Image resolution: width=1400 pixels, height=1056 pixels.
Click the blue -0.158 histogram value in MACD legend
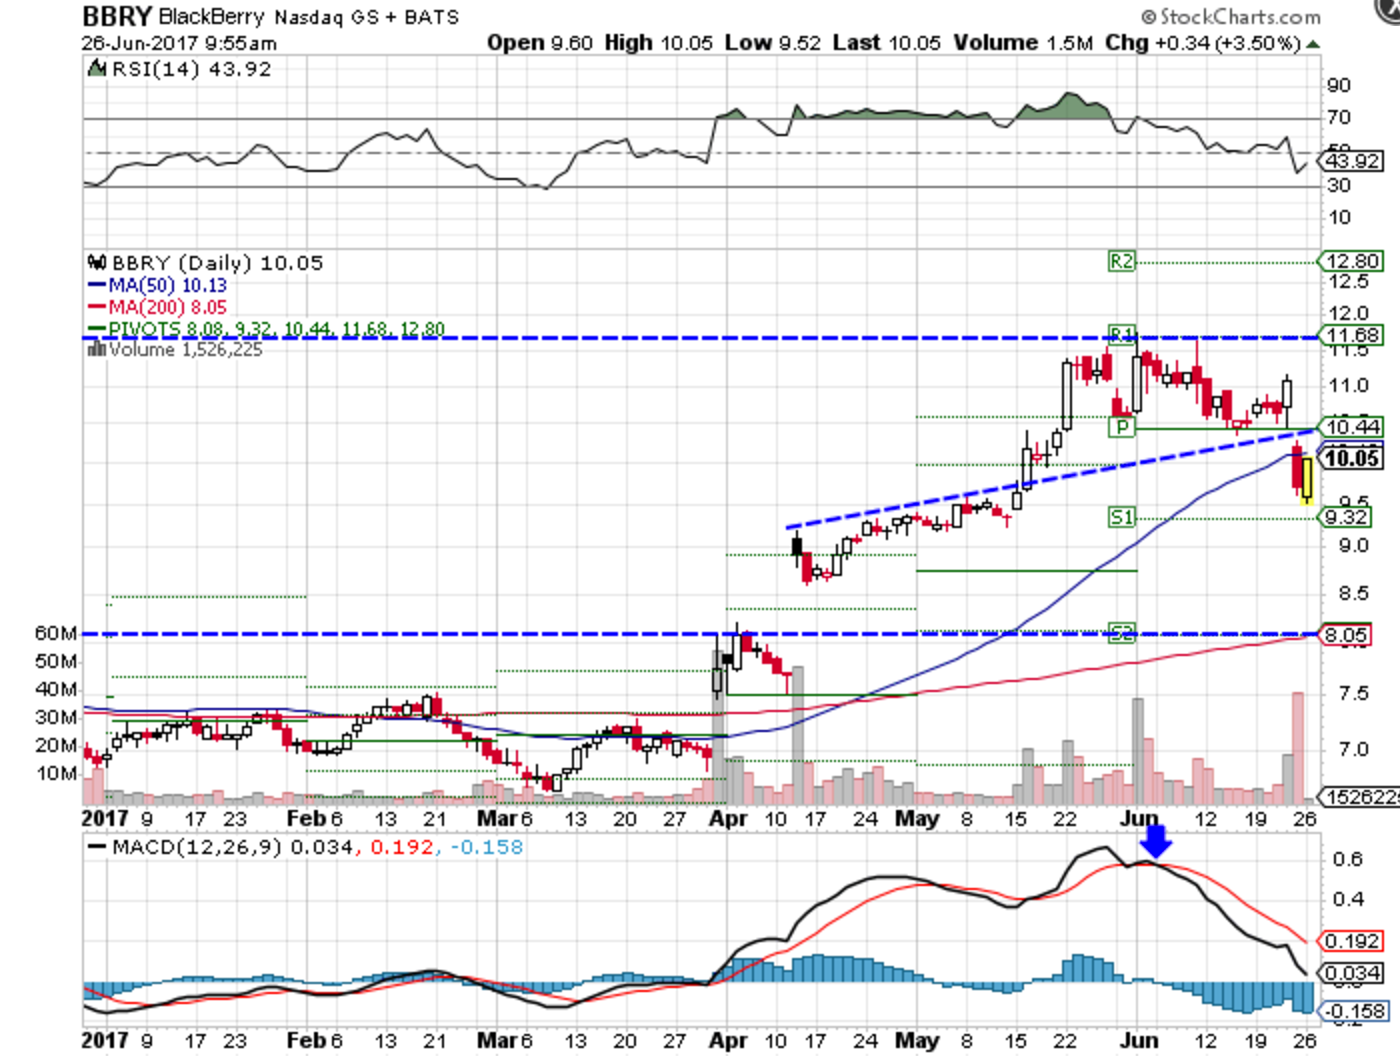coord(485,847)
